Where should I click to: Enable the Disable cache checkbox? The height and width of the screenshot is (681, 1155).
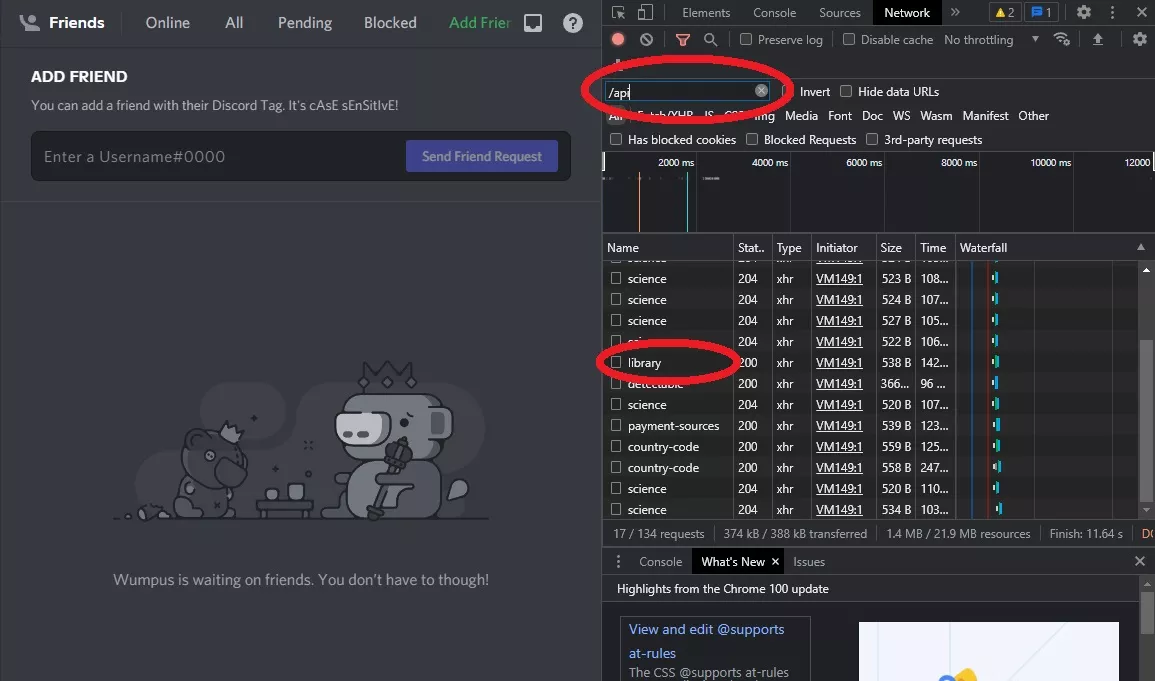[x=849, y=39]
